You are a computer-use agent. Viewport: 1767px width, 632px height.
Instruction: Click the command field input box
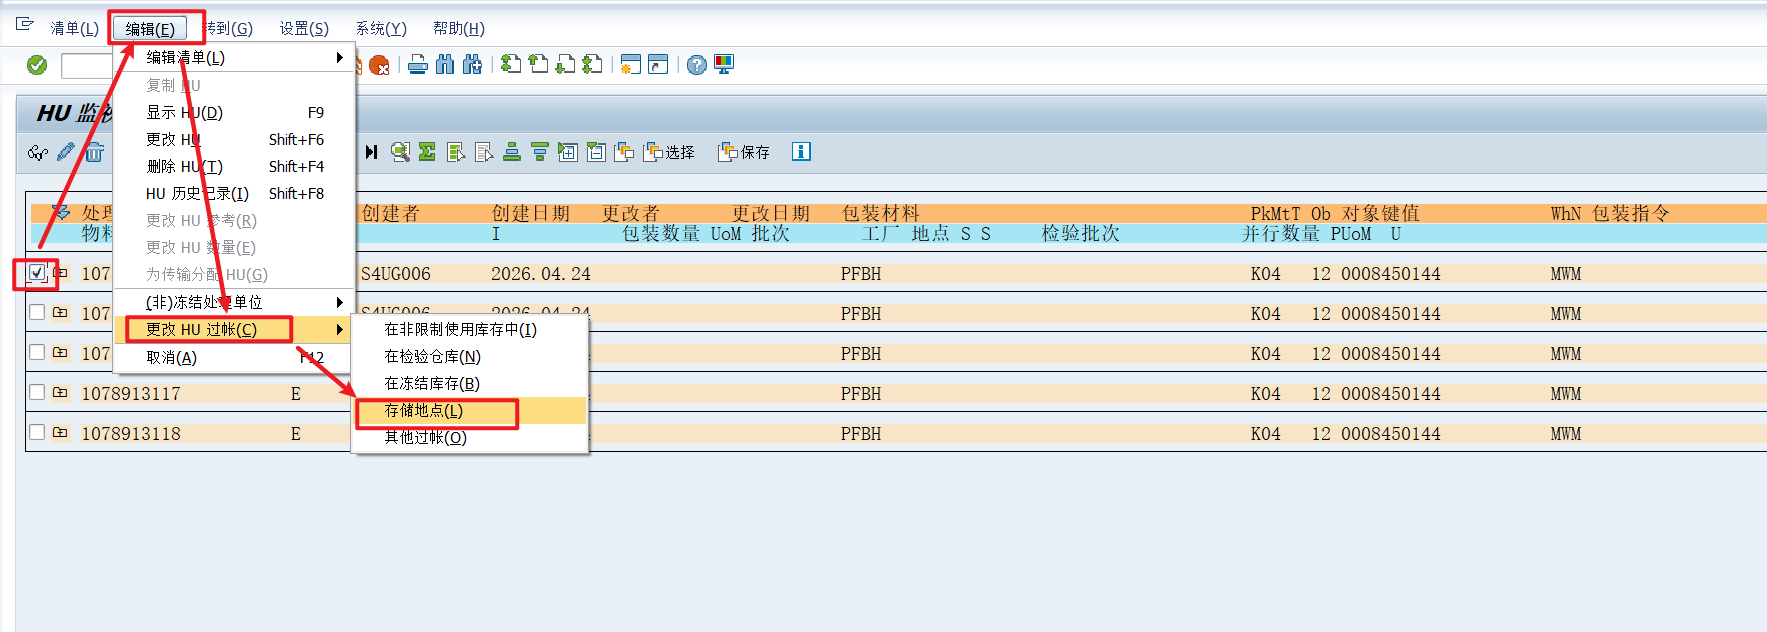(x=87, y=66)
